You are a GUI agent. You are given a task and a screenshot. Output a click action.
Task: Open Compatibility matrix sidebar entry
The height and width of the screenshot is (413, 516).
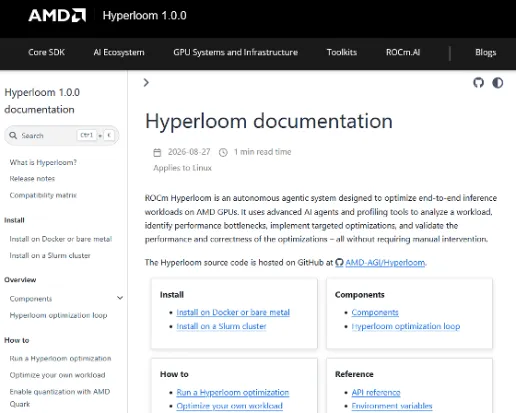pyautogui.click(x=43, y=195)
